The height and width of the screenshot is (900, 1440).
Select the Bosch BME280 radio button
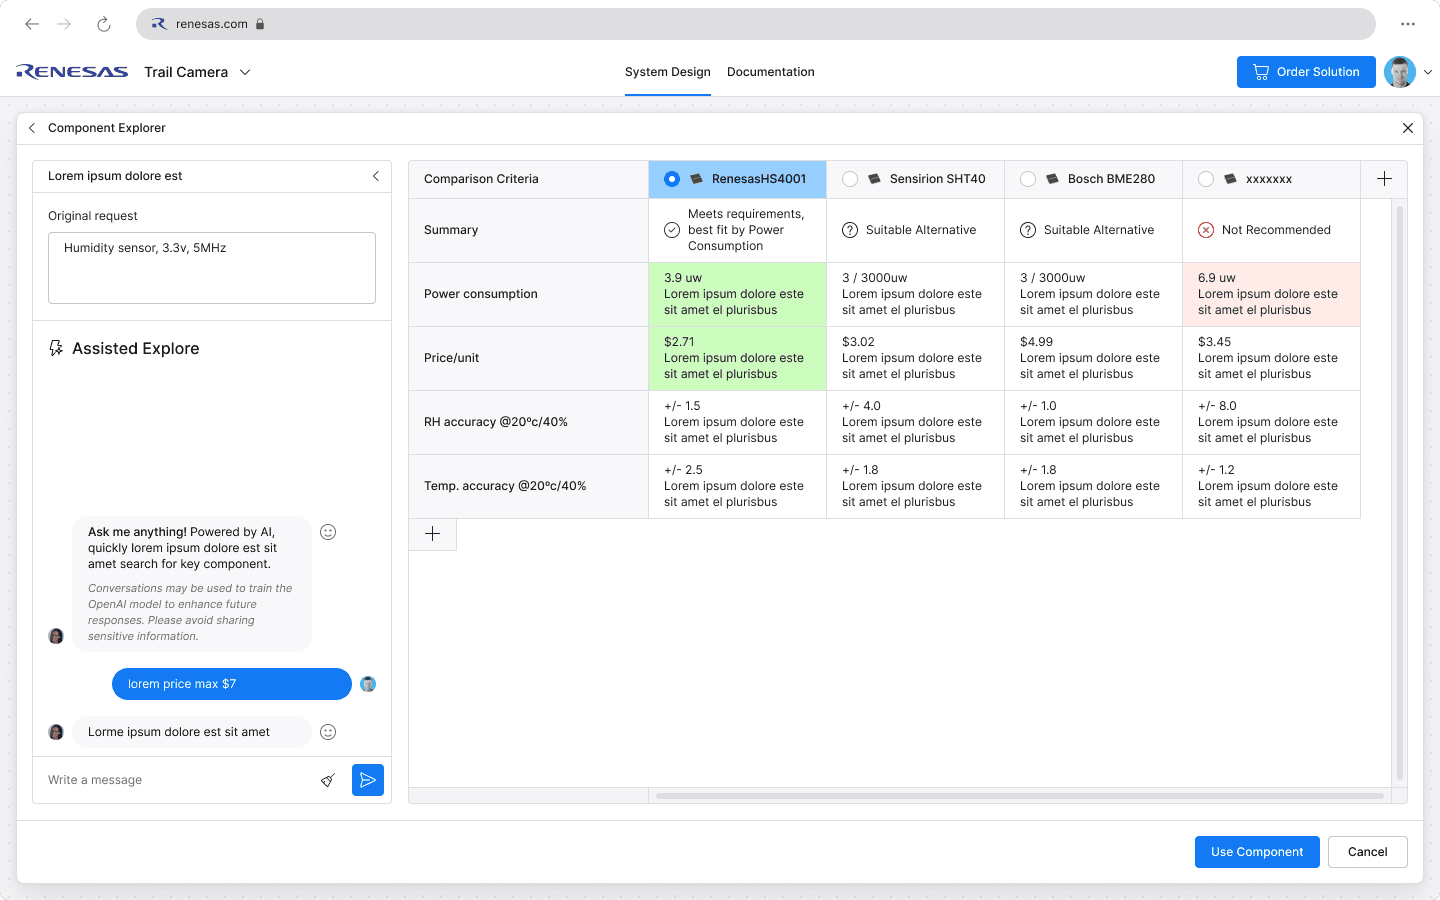coord(1028,179)
